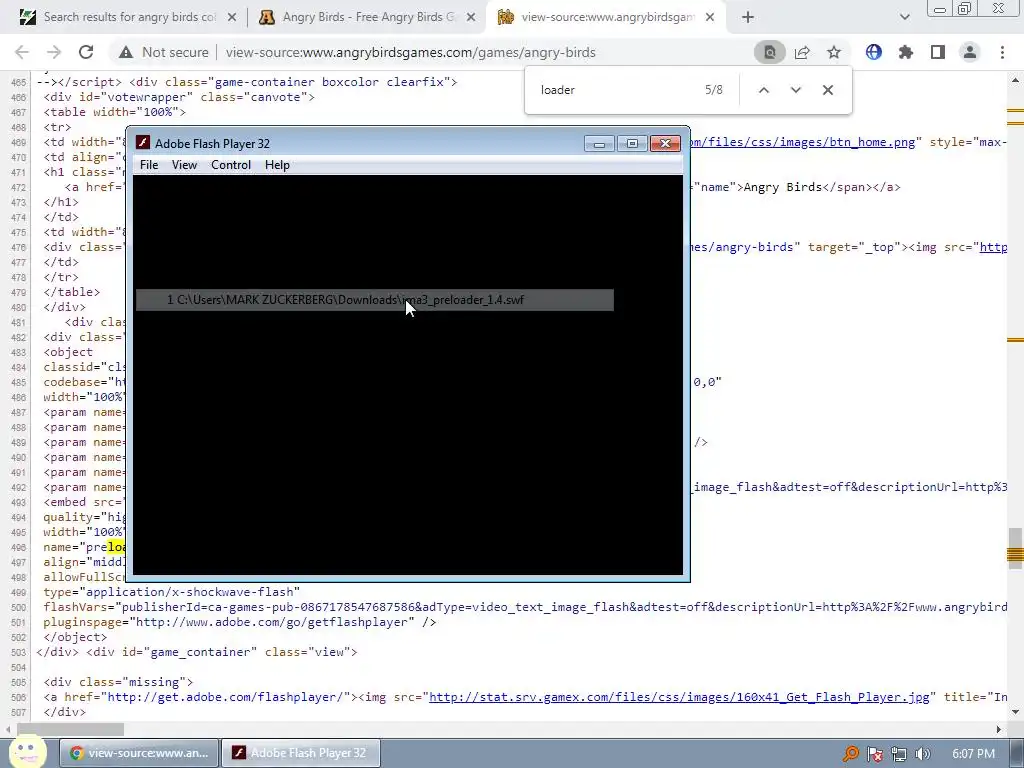
Task: Open the File menu in Flash Player
Action: [149, 165]
